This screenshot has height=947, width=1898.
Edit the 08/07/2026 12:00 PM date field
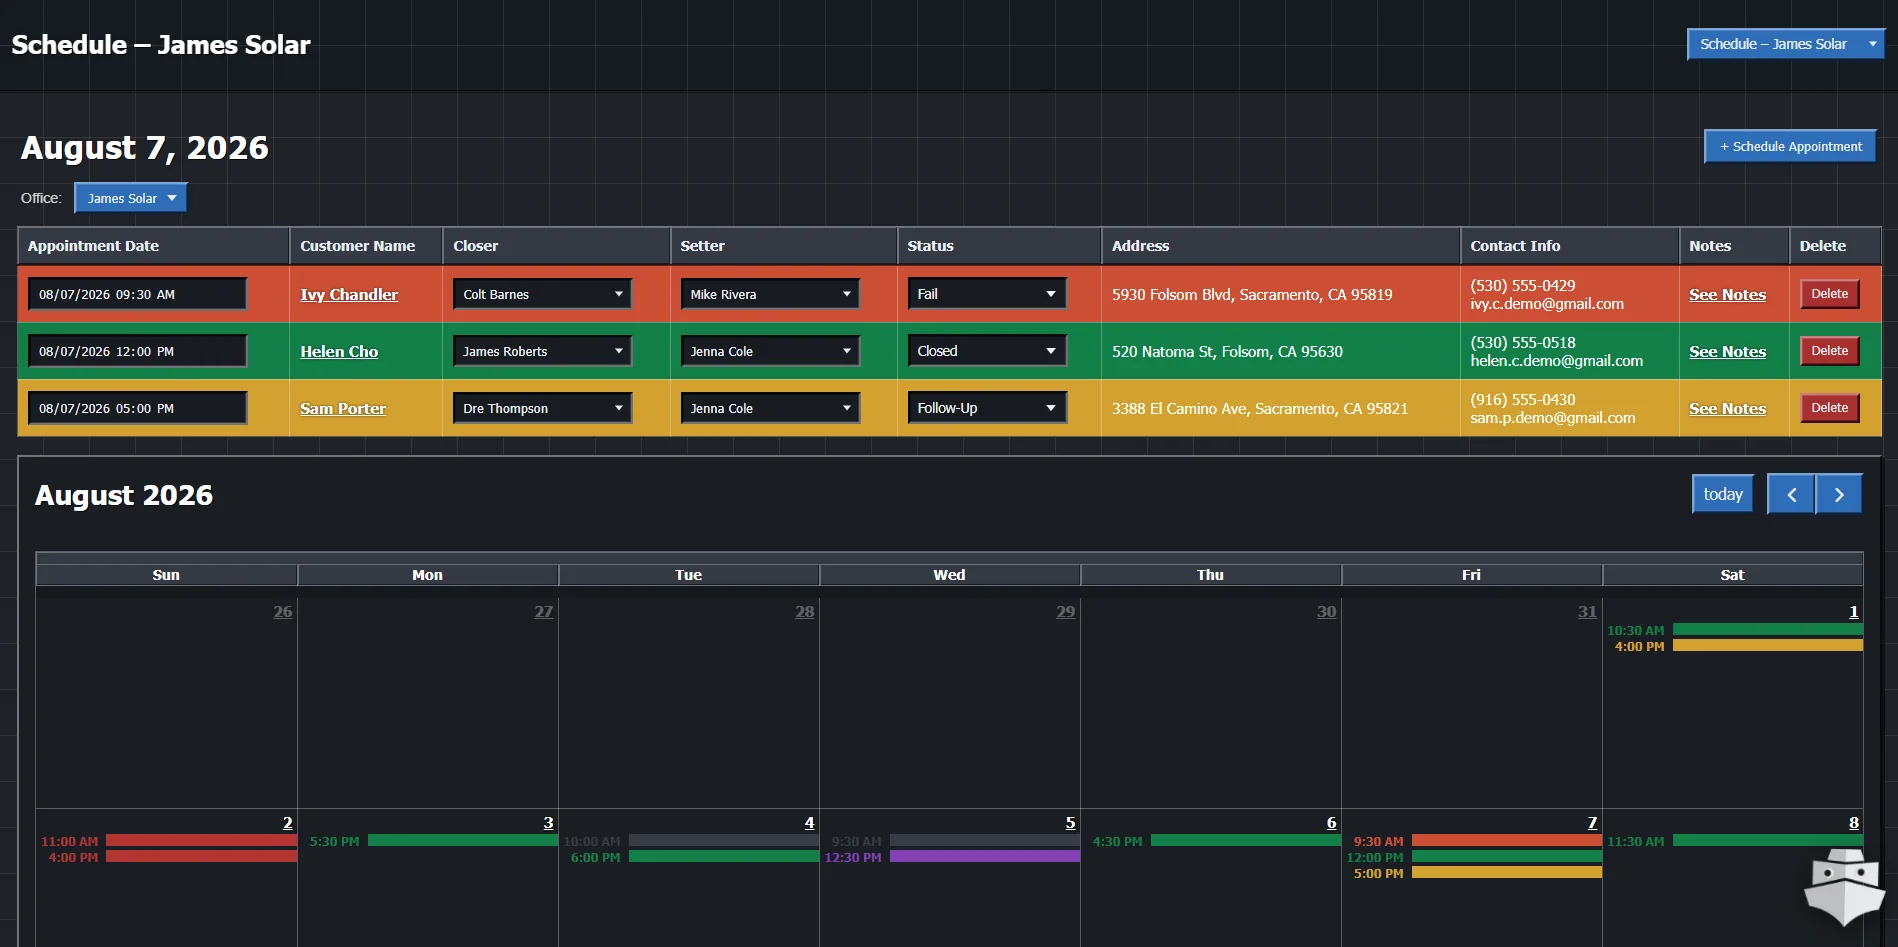[x=137, y=351]
